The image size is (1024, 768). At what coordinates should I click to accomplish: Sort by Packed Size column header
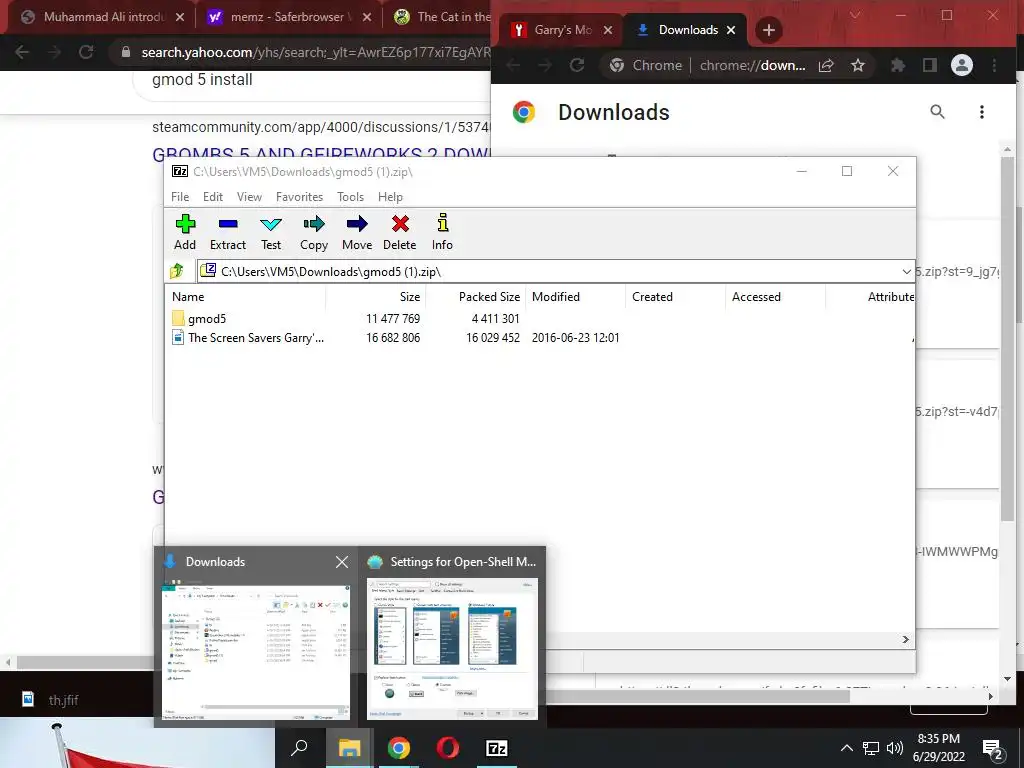coord(475,296)
